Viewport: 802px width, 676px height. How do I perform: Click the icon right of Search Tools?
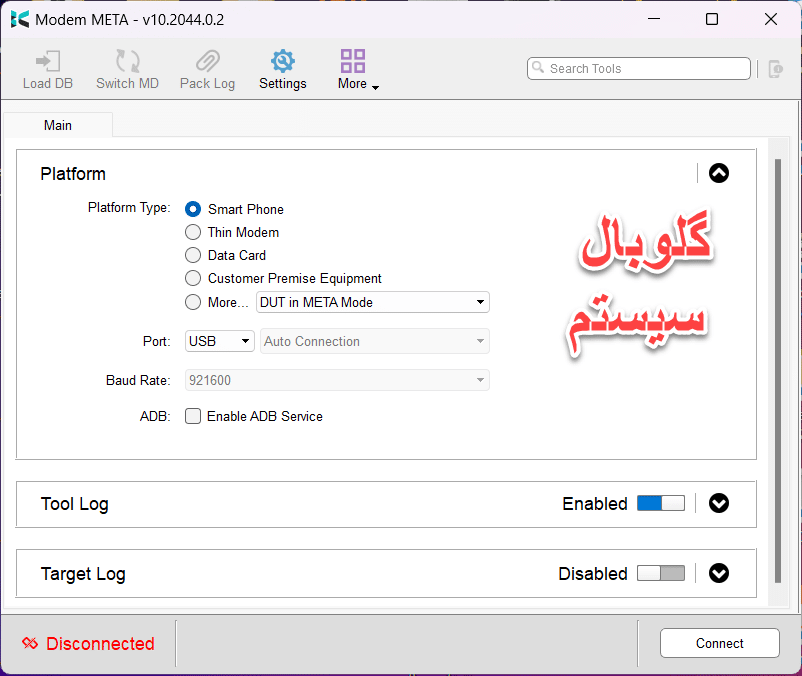[x=775, y=69]
